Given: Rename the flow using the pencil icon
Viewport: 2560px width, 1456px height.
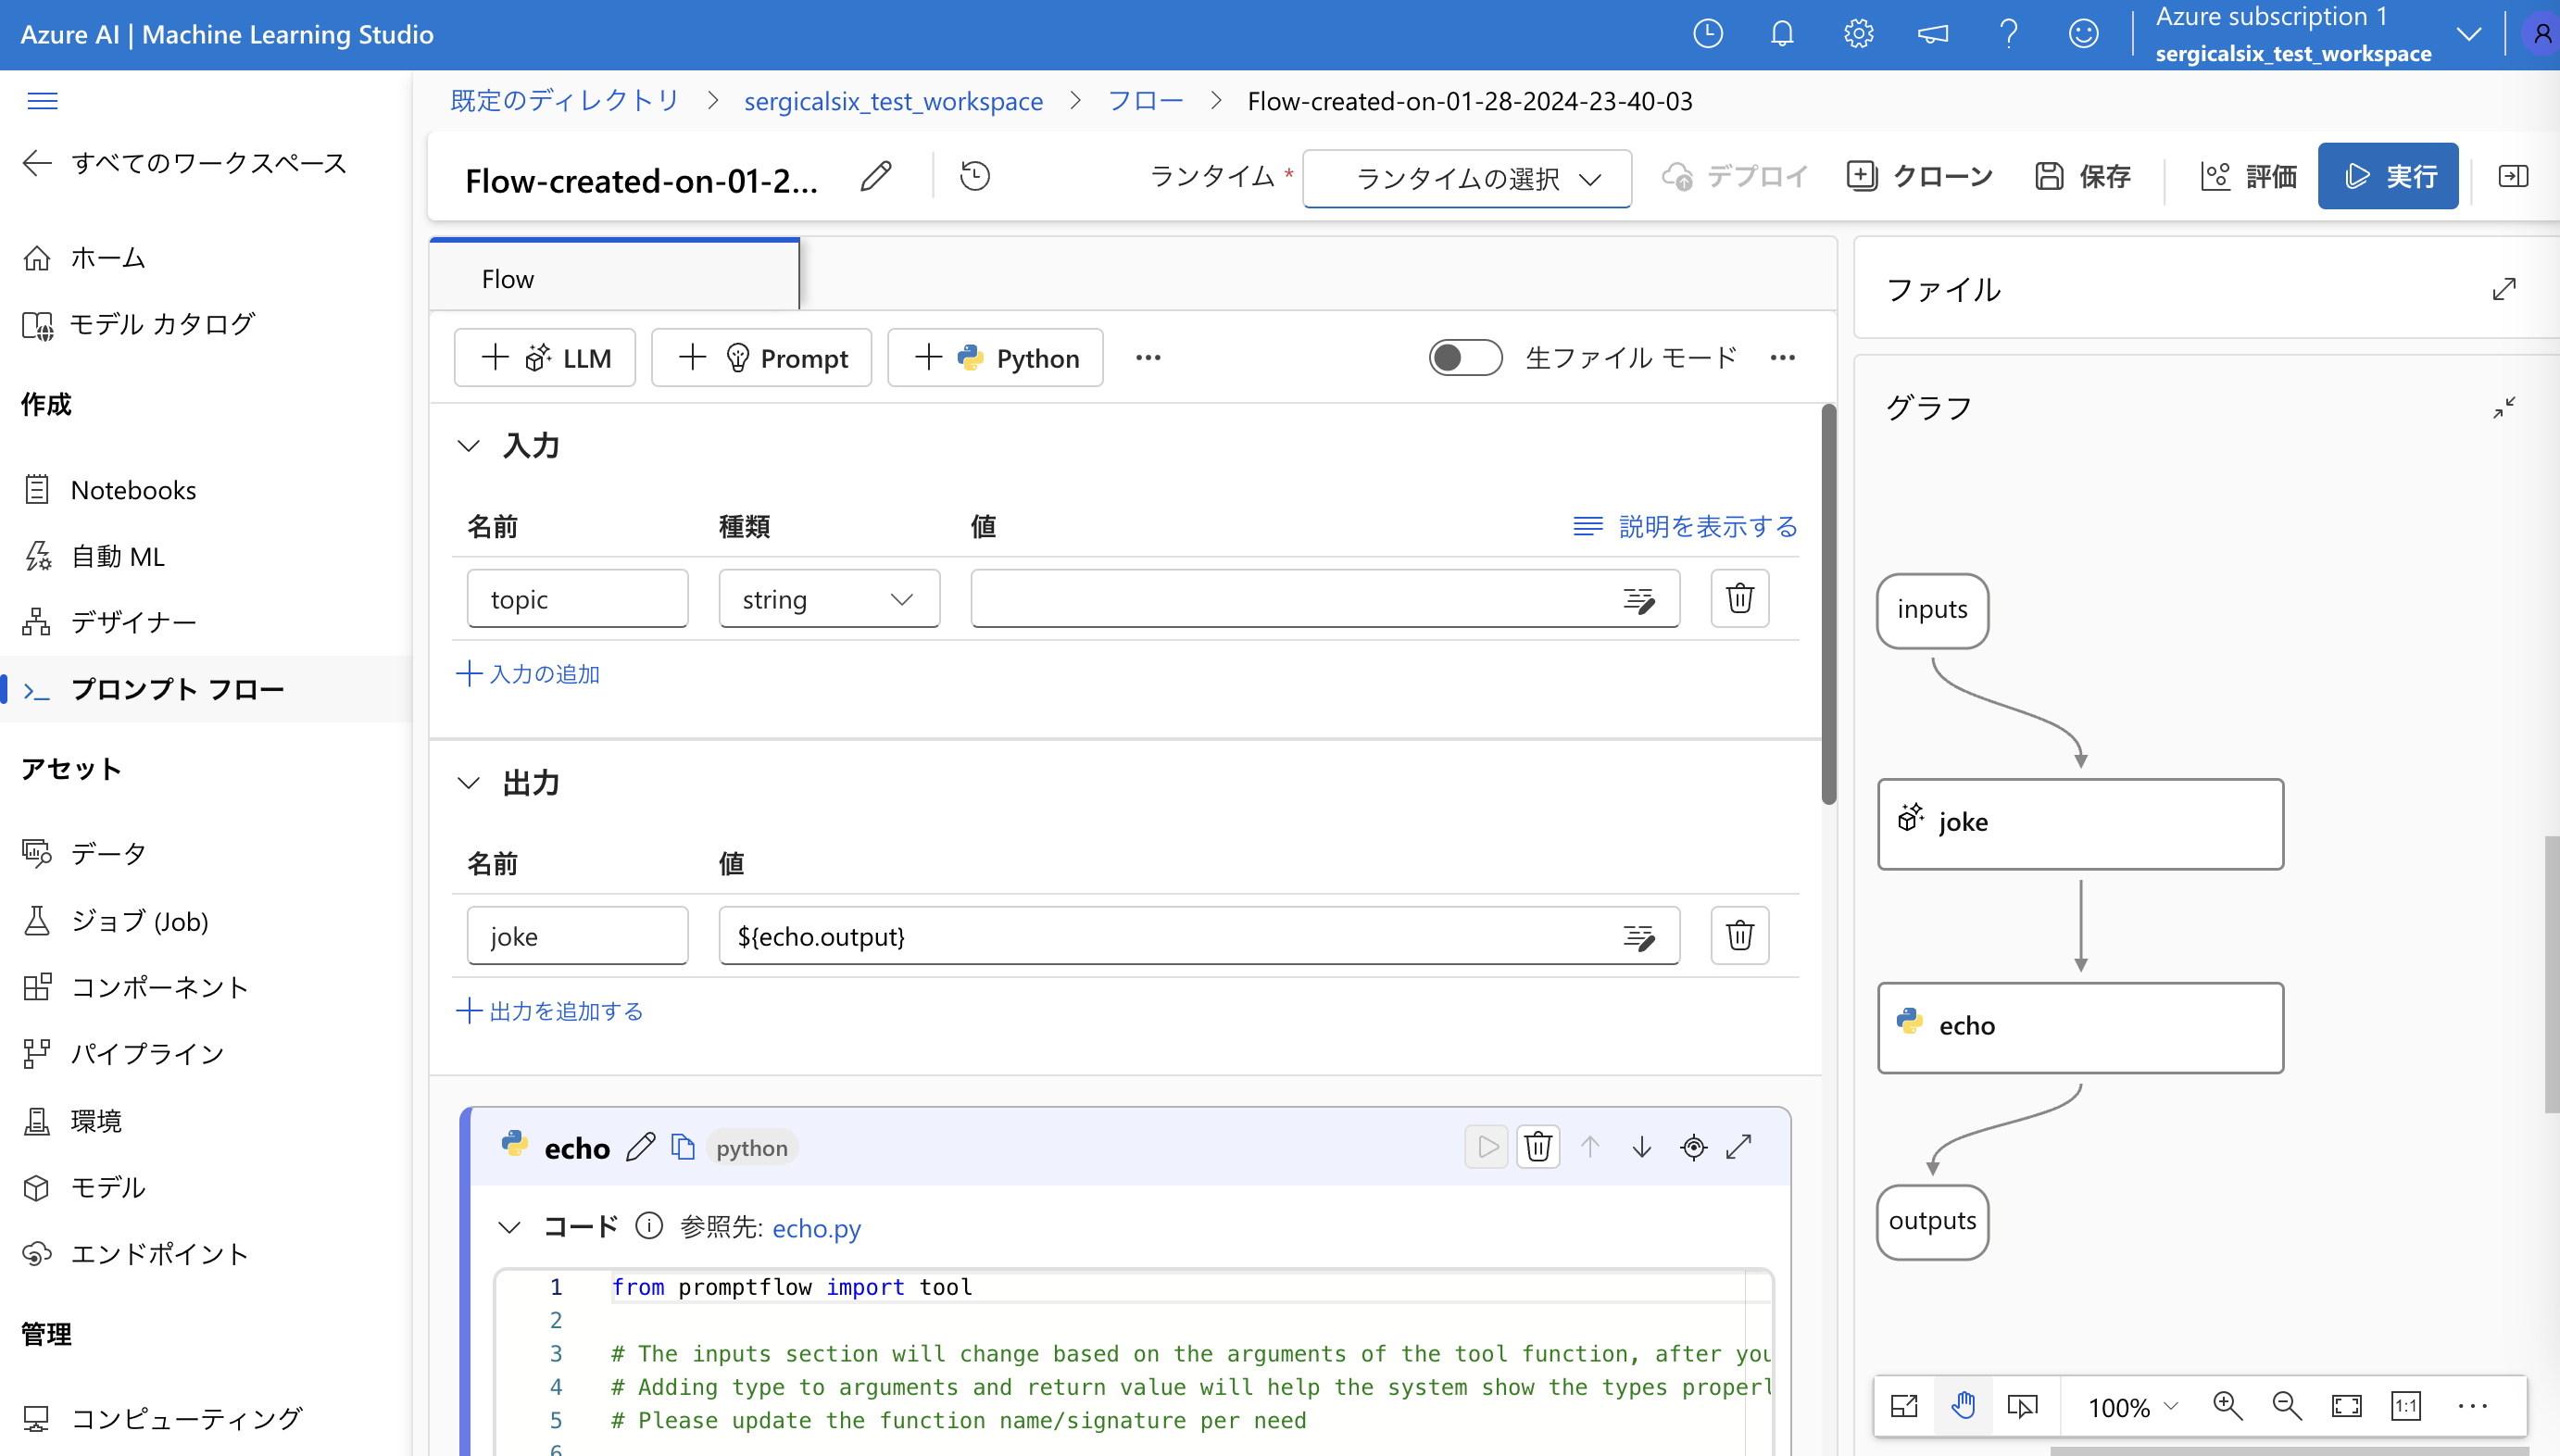Looking at the screenshot, I should 876,175.
